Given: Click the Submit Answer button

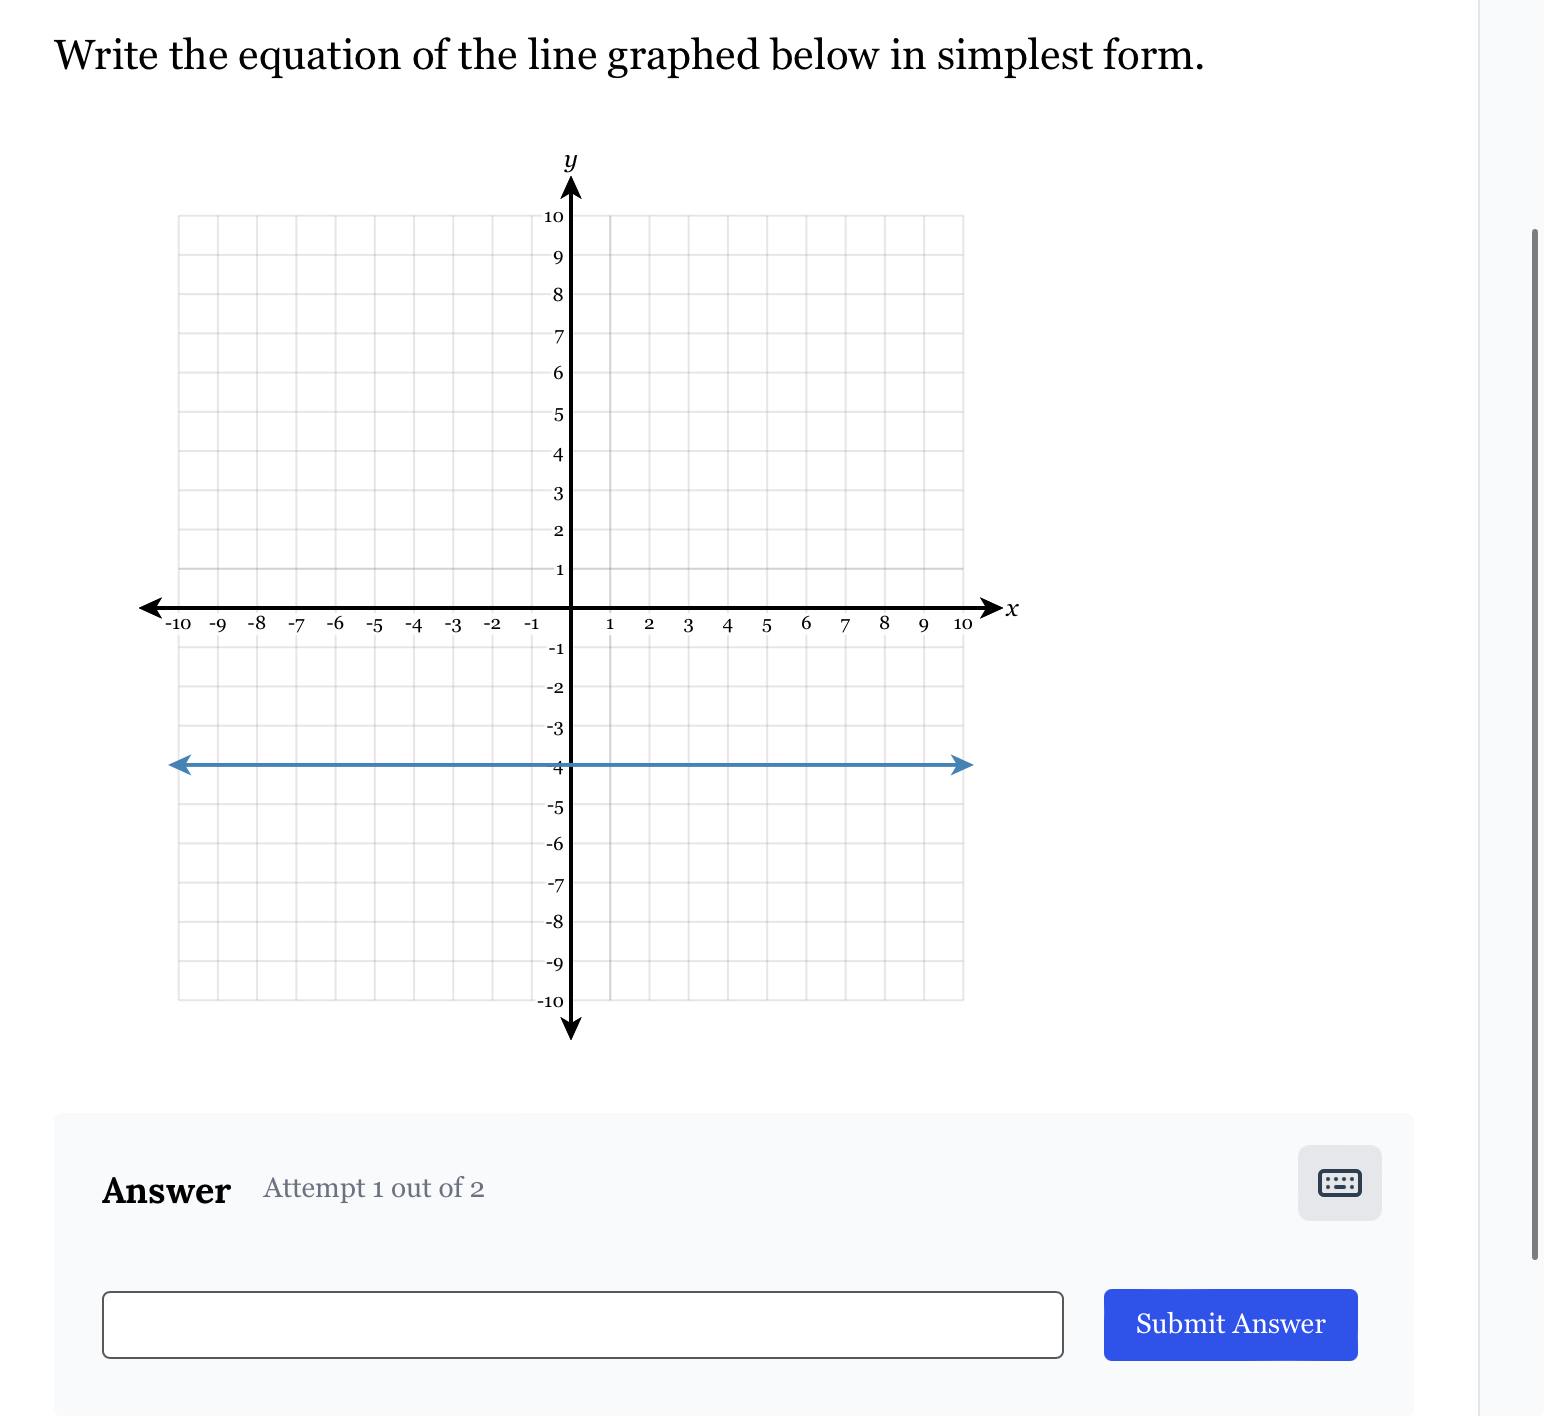Looking at the screenshot, I should tap(1230, 1324).
